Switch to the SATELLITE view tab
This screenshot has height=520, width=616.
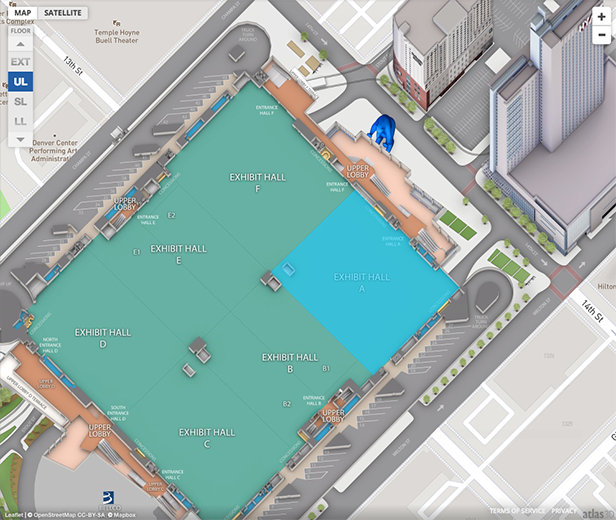(63, 13)
